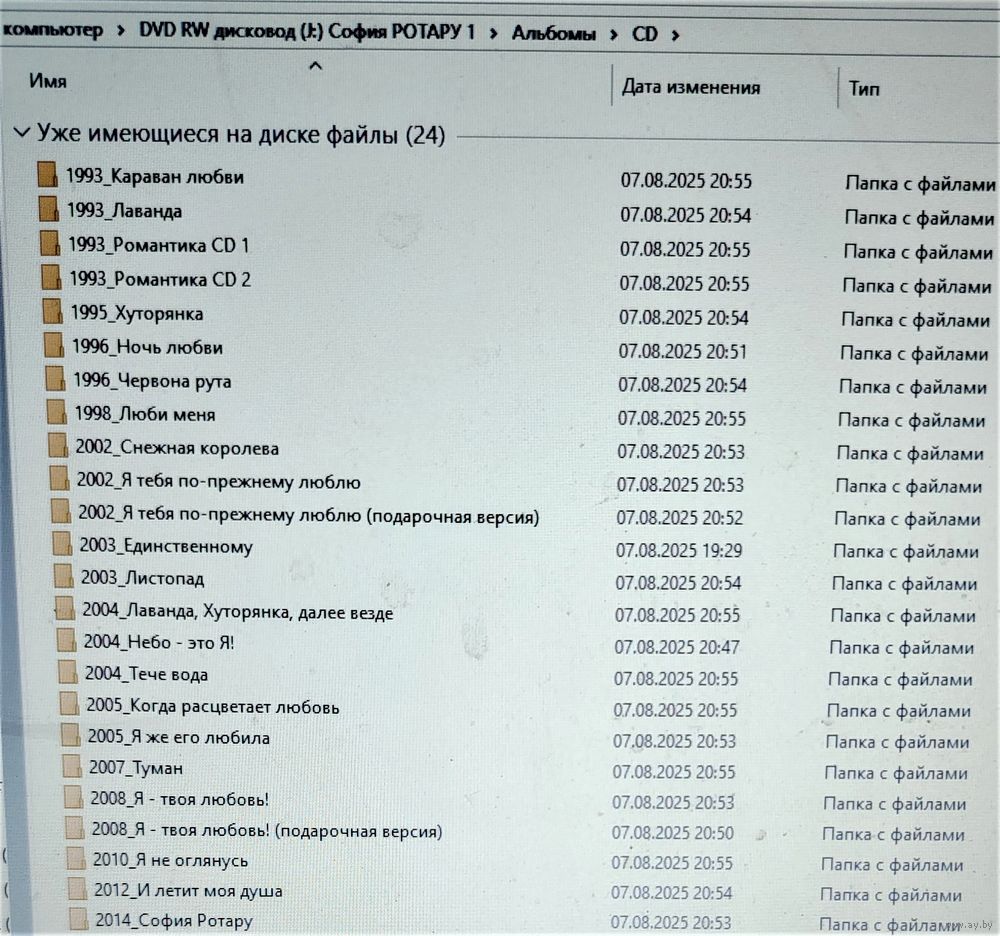Click folder icon of 1993_Романтика CD 1
1000x936 pixels.
(50, 243)
